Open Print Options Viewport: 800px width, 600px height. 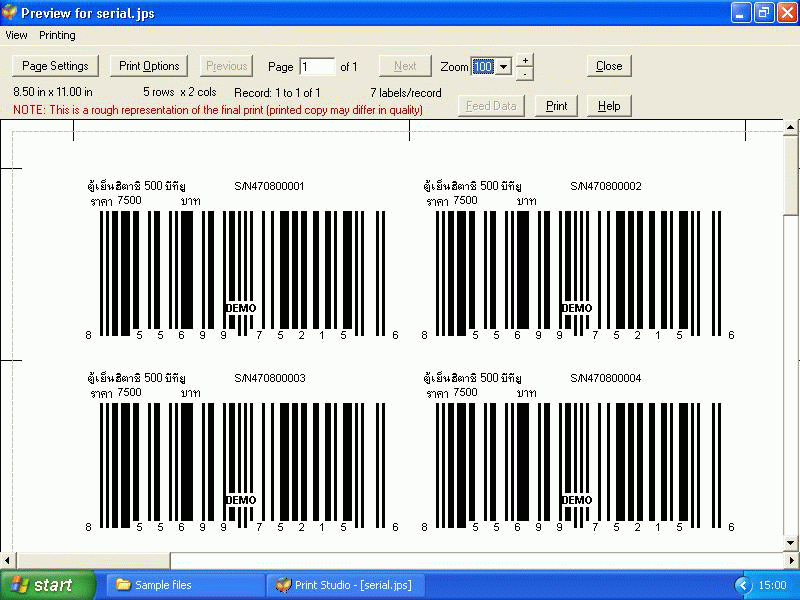pos(149,66)
